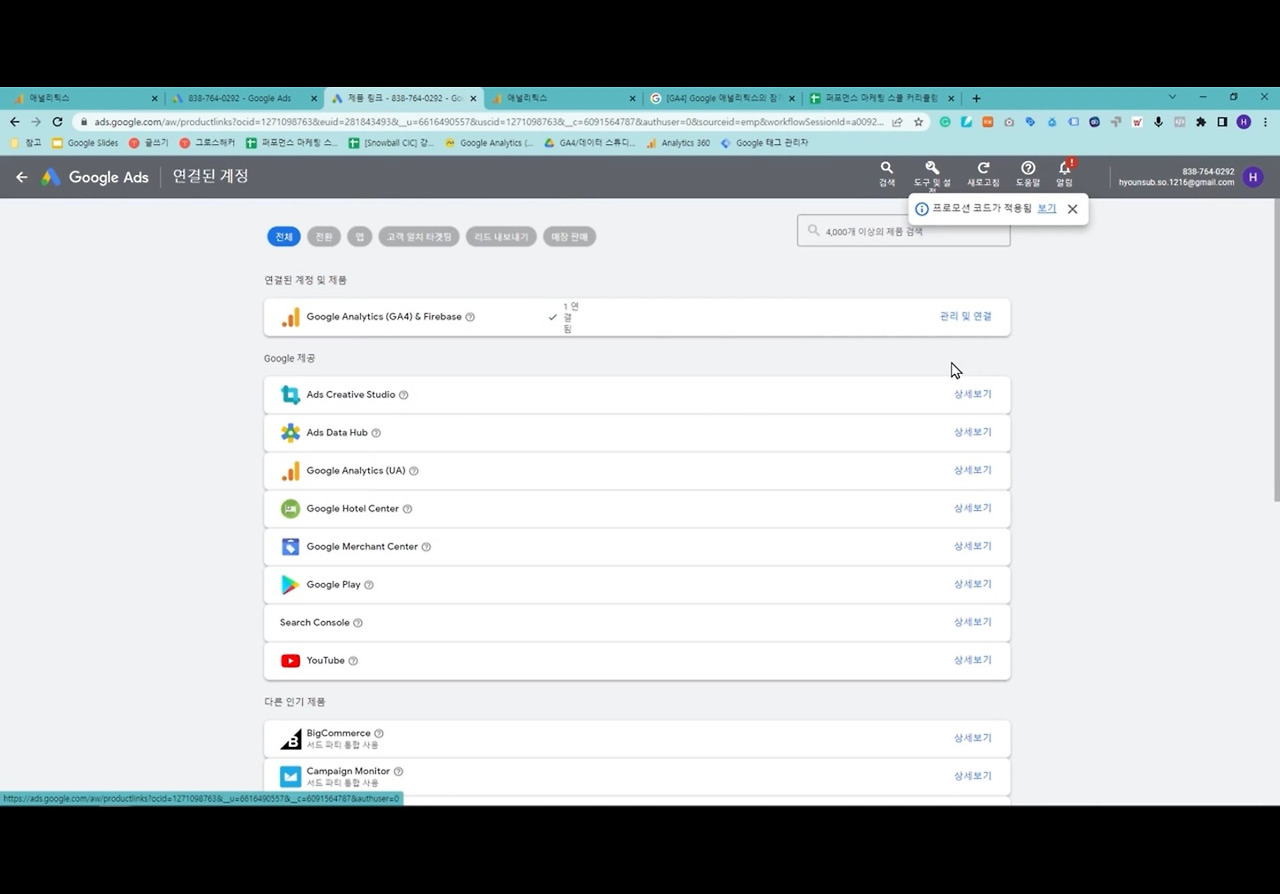The image size is (1280, 894).
Task: Select the 전체 filter chip
Action: coord(284,237)
